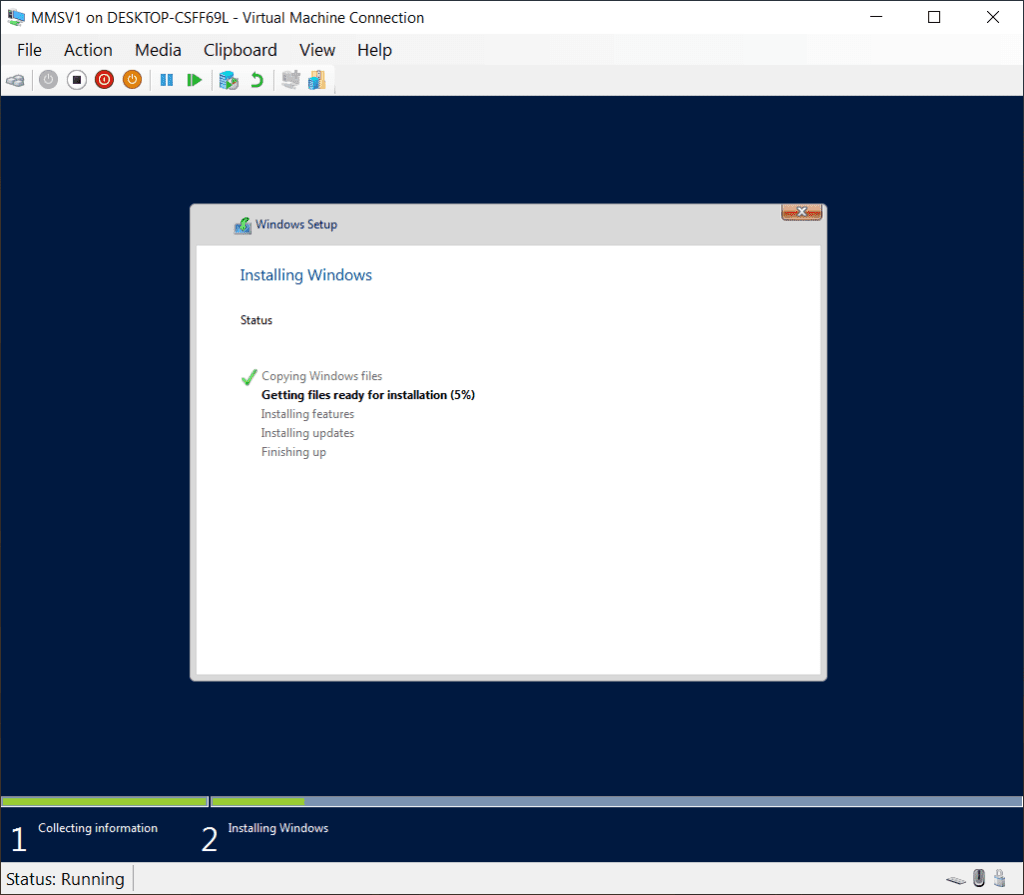The width and height of the screenshot is (1024, 895).
Task: Close the Virtual Machine Connection window
Action: coord(993,18)
